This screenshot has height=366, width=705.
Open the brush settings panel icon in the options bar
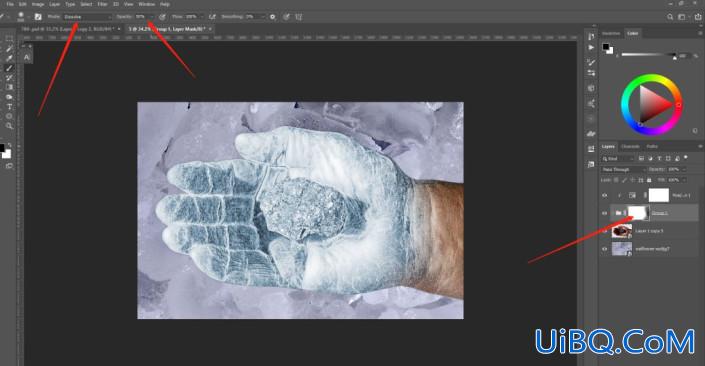38,17
